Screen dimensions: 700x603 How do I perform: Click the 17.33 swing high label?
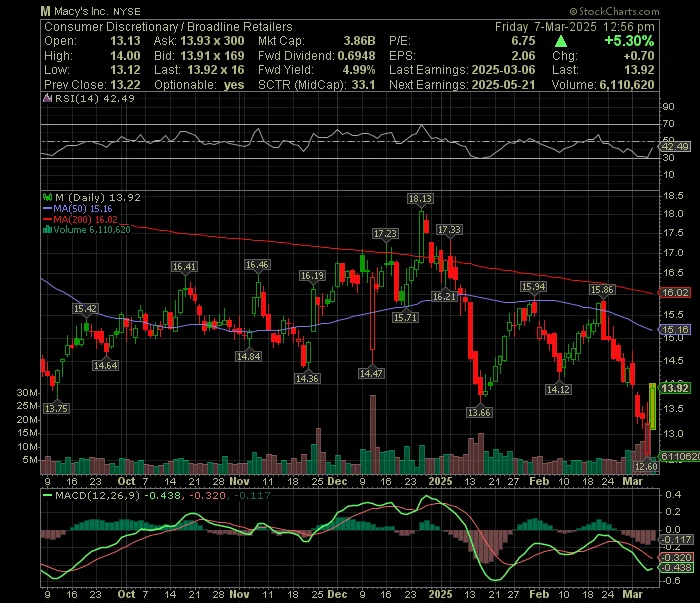click(449, 230)
